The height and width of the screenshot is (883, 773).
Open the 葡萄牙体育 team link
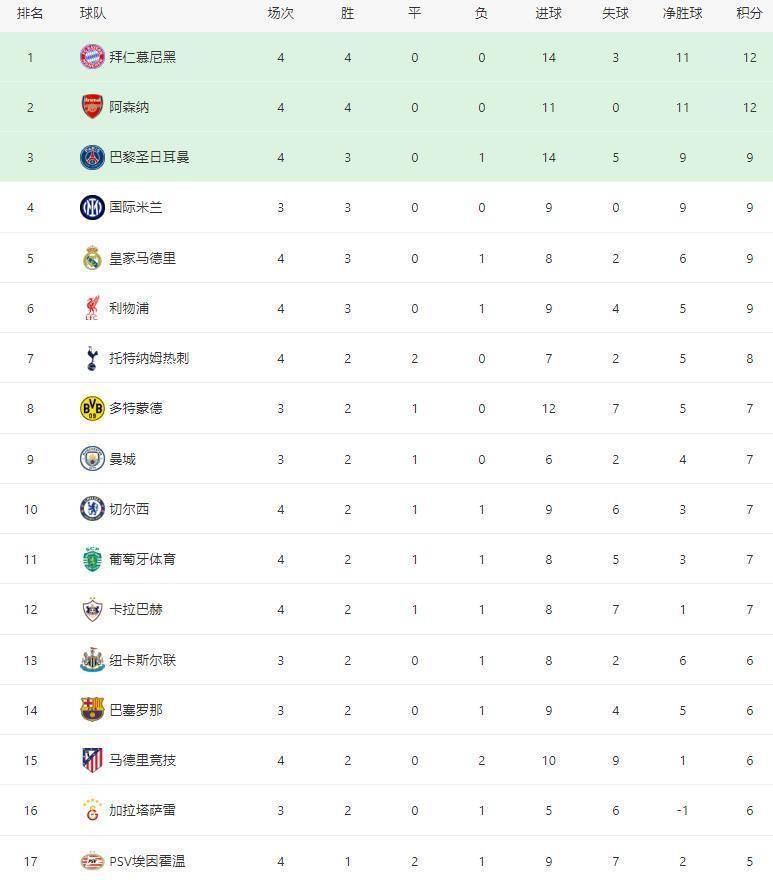(x=142, y=559)
